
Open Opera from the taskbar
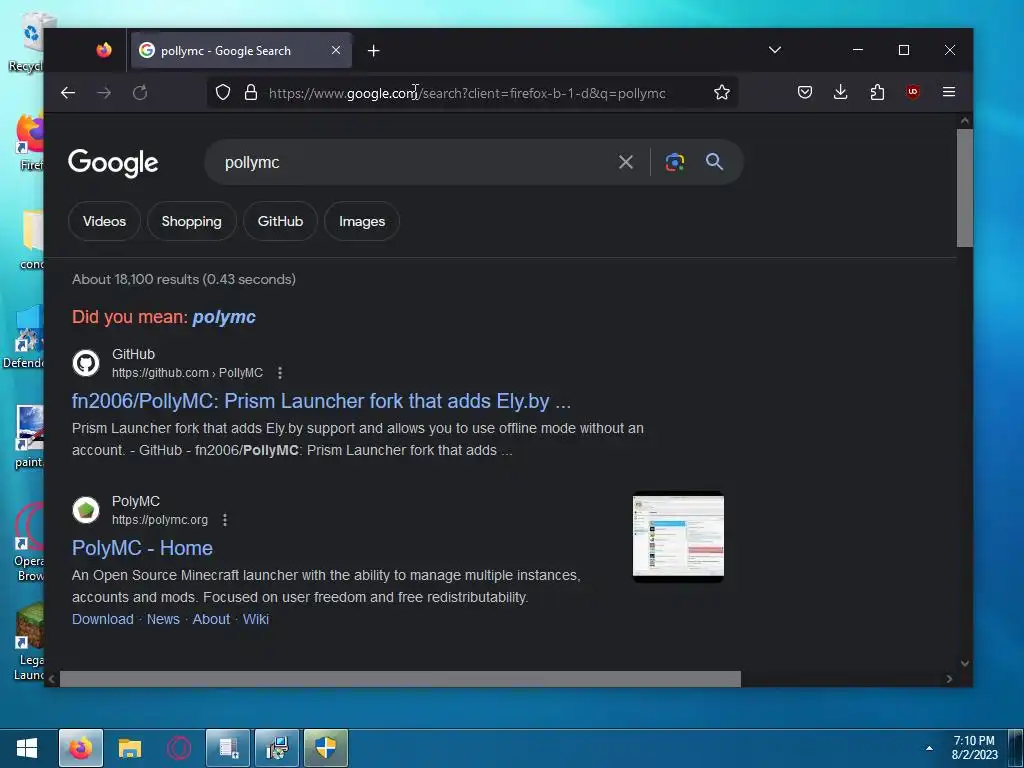179,748
